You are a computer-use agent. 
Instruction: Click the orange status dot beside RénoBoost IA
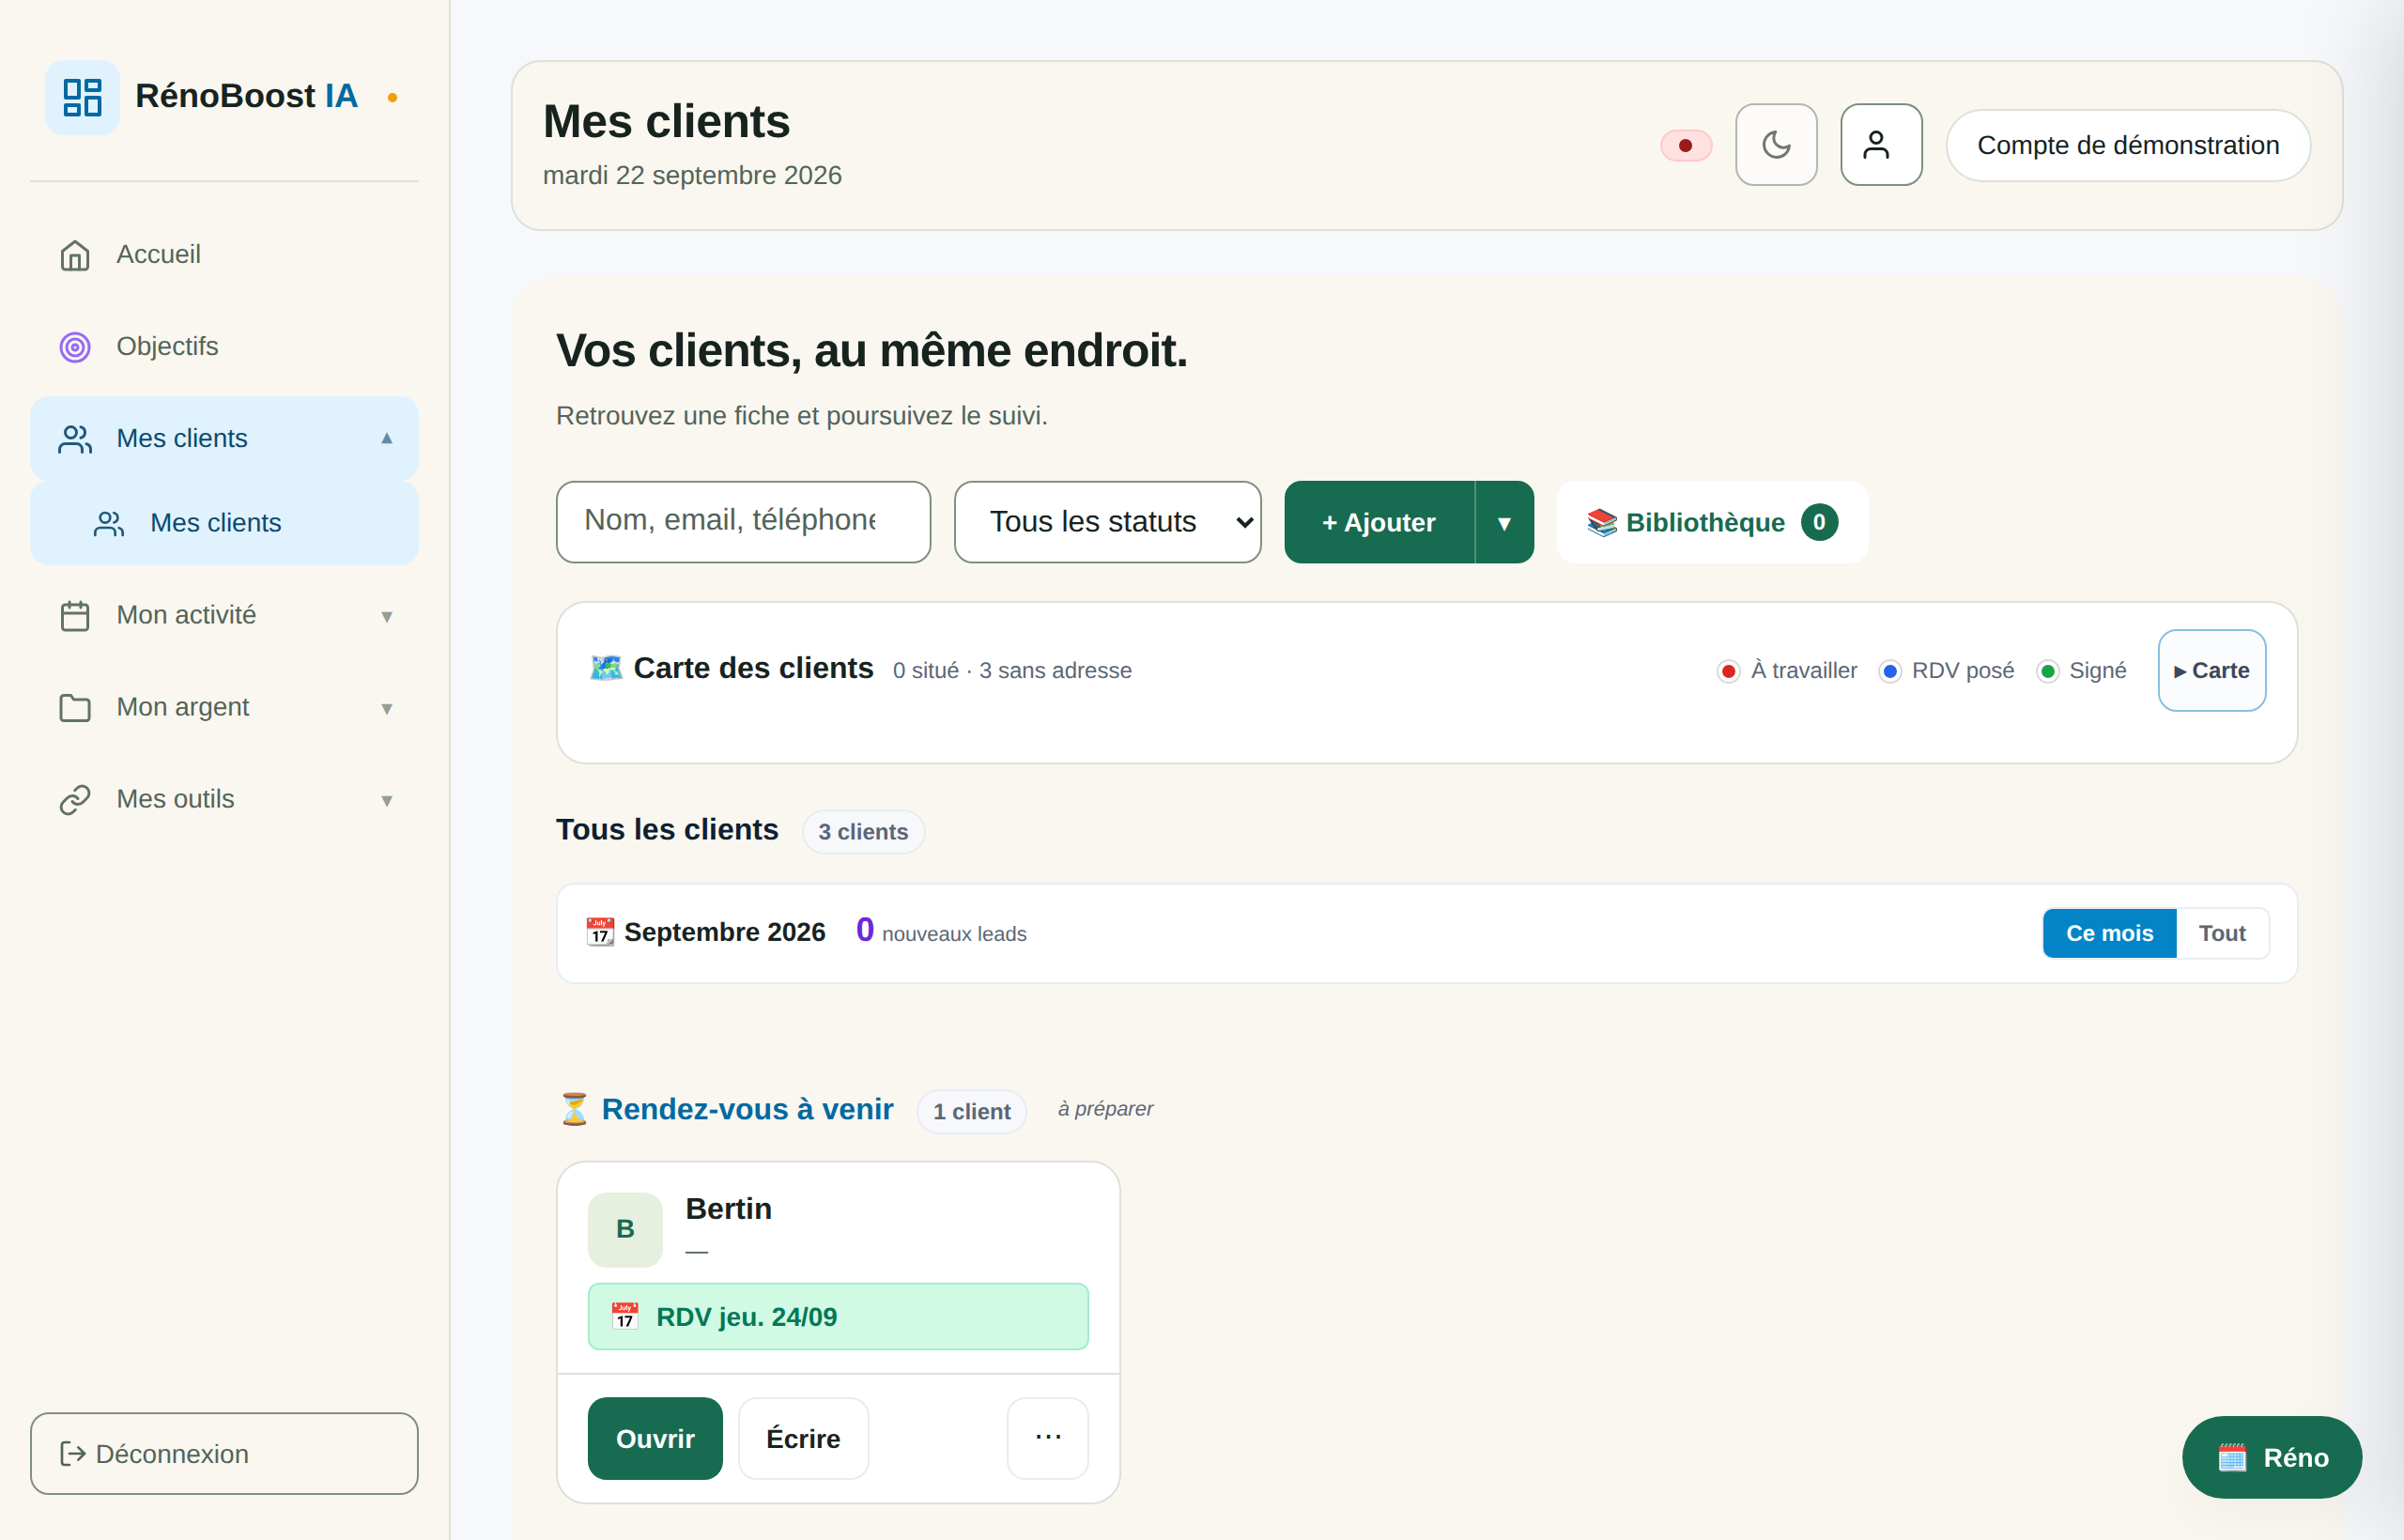pos(392,98)
